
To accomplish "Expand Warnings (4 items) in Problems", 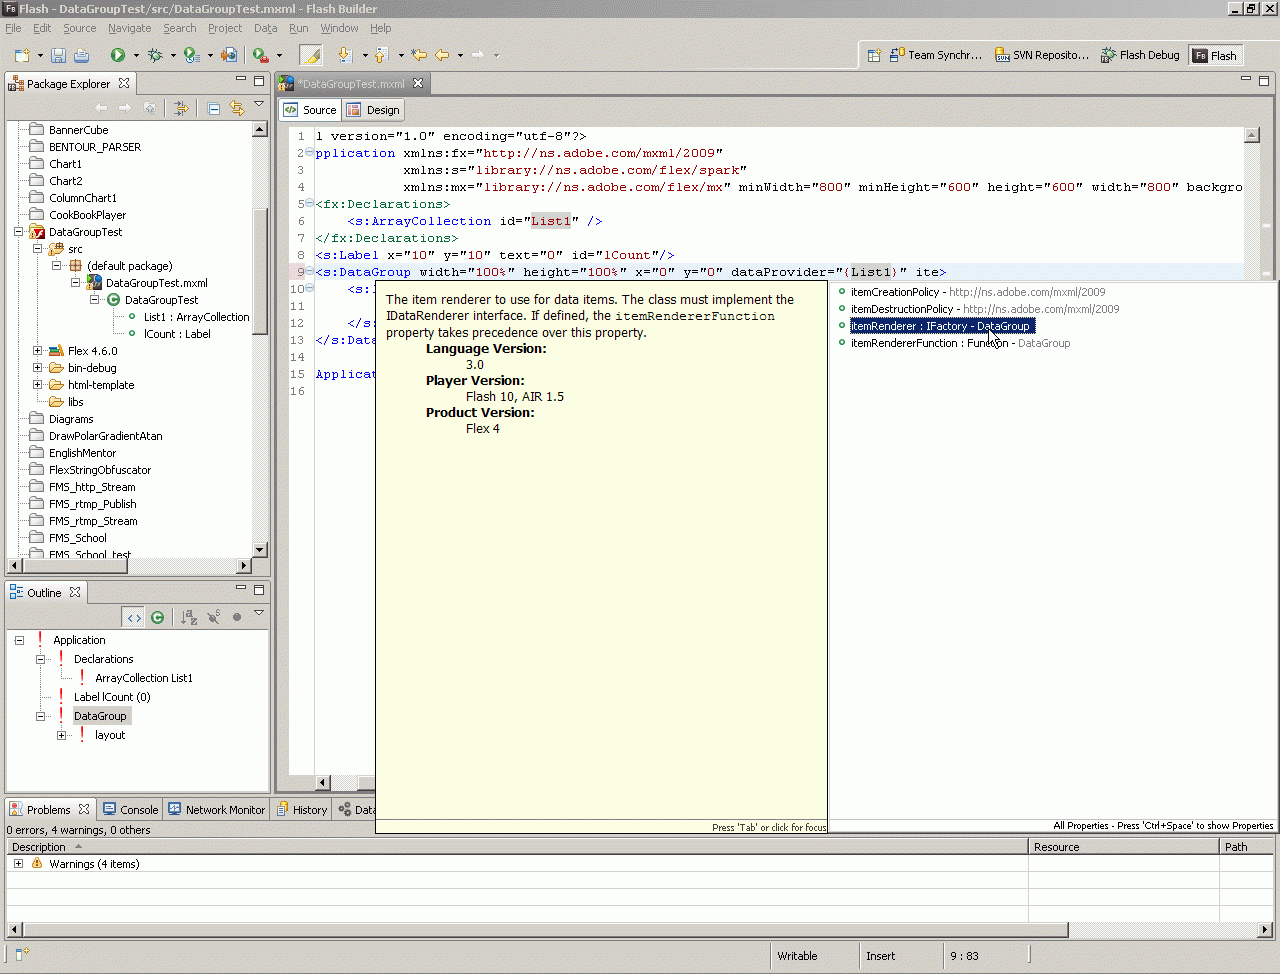I will point(18,864).
